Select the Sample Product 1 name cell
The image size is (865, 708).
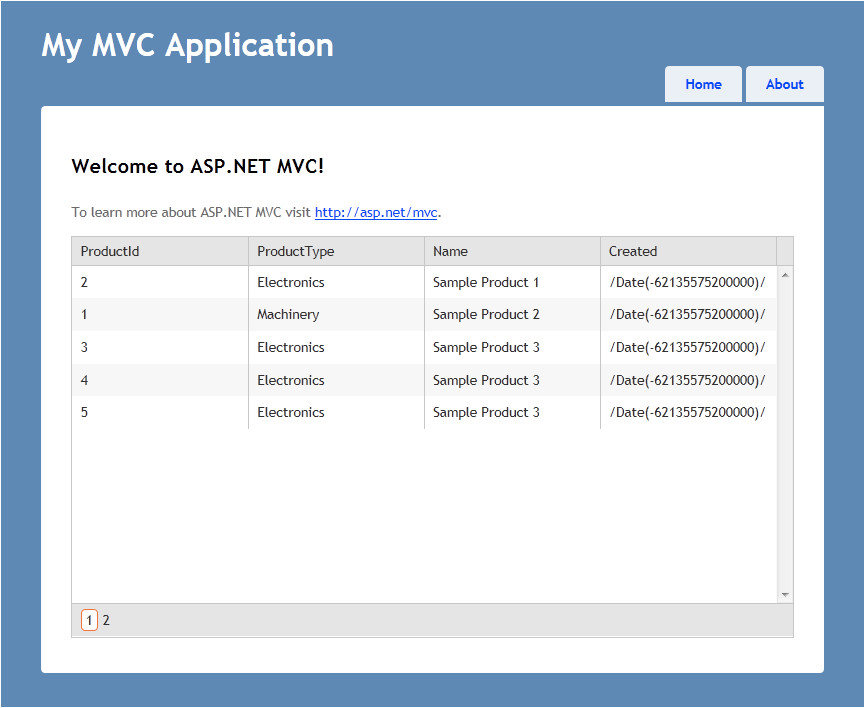tap(512, 283)
